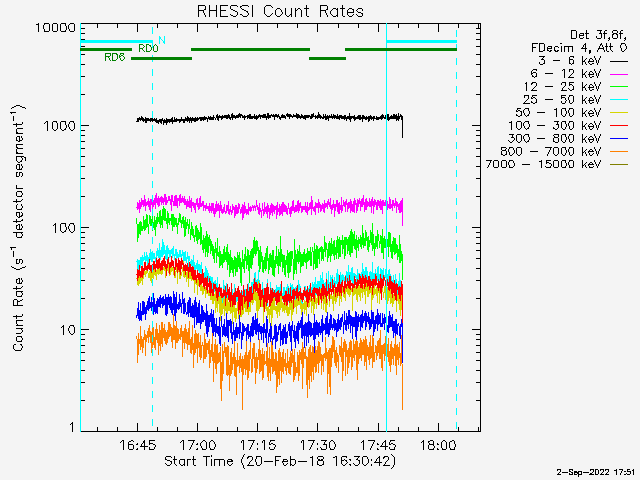Click the green line swatch for 12 - 25 keV
640x480 pixels.
619,87
